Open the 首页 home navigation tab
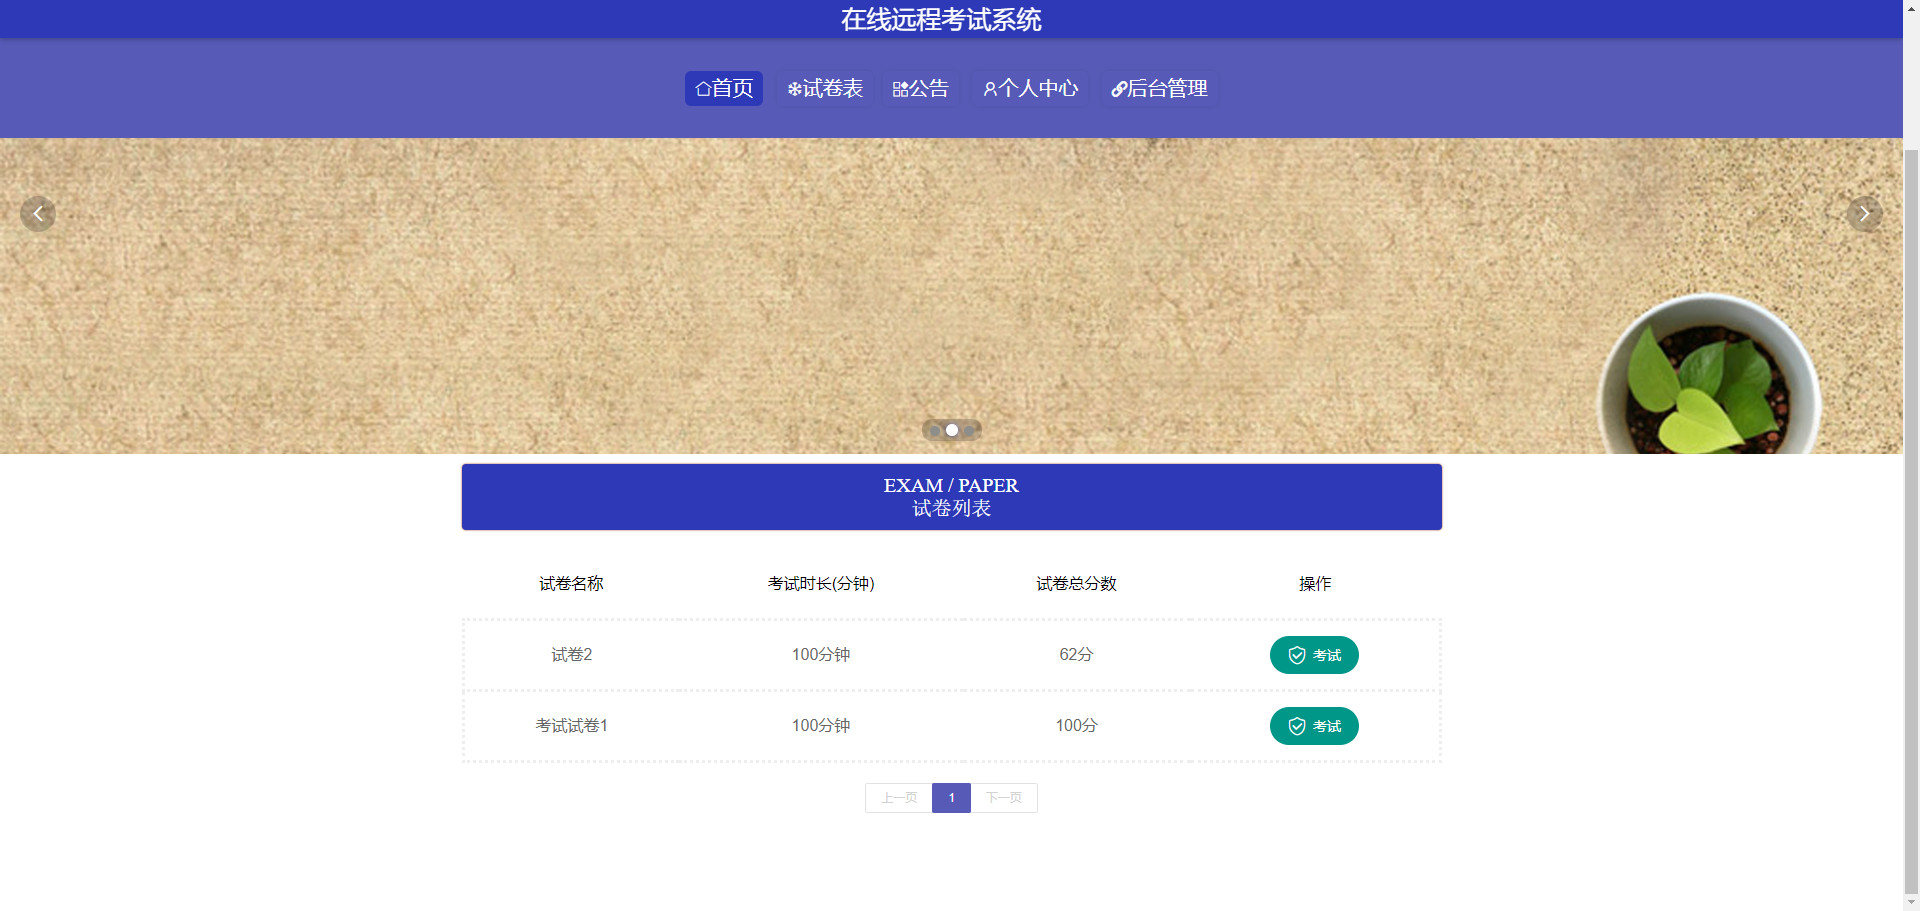 click(x=724, y=88)
